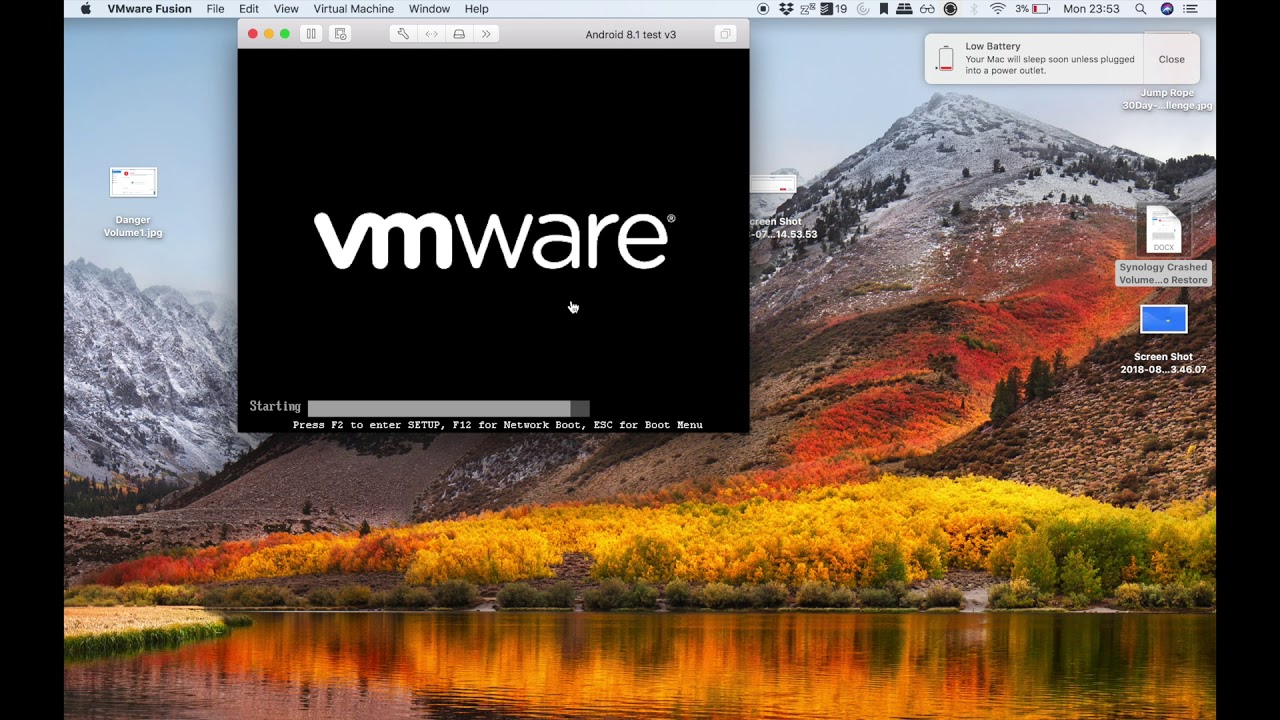The width and height of the screenshot is (1280, 720).
Task: Open the Apple menu
Action: click(x=85, y=9)
